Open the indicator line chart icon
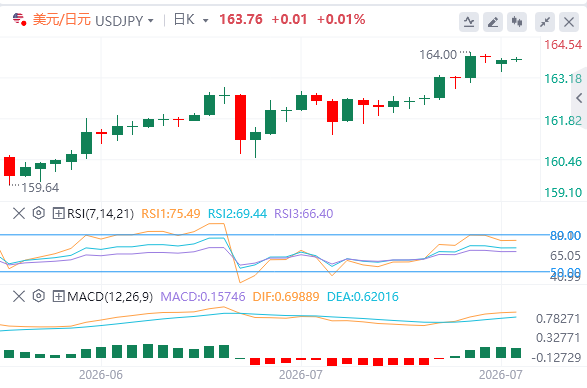Screen dimensions: 587x388 click(x=469, y=22)
